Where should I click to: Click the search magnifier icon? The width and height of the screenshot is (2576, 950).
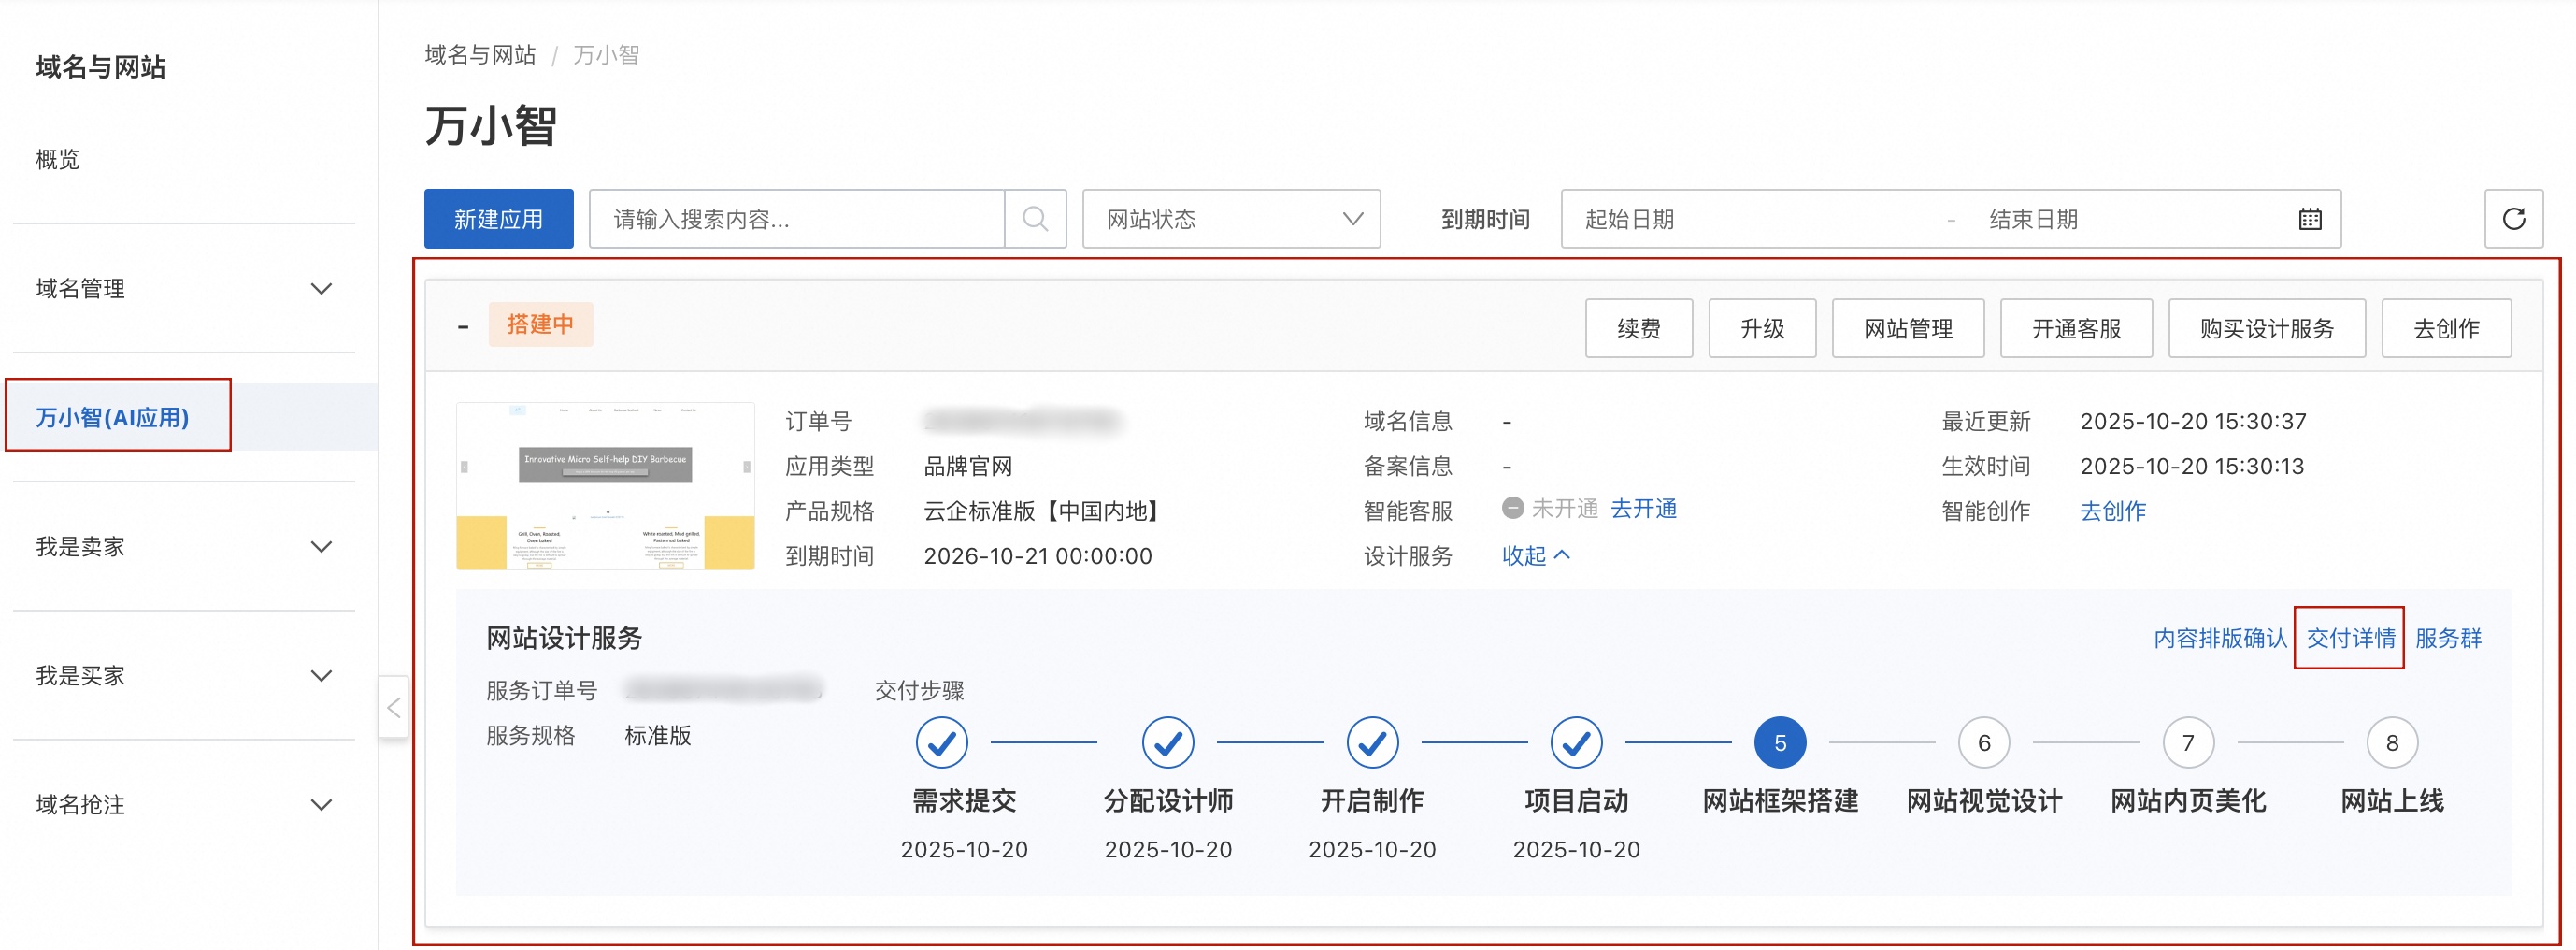(1035, 218)
